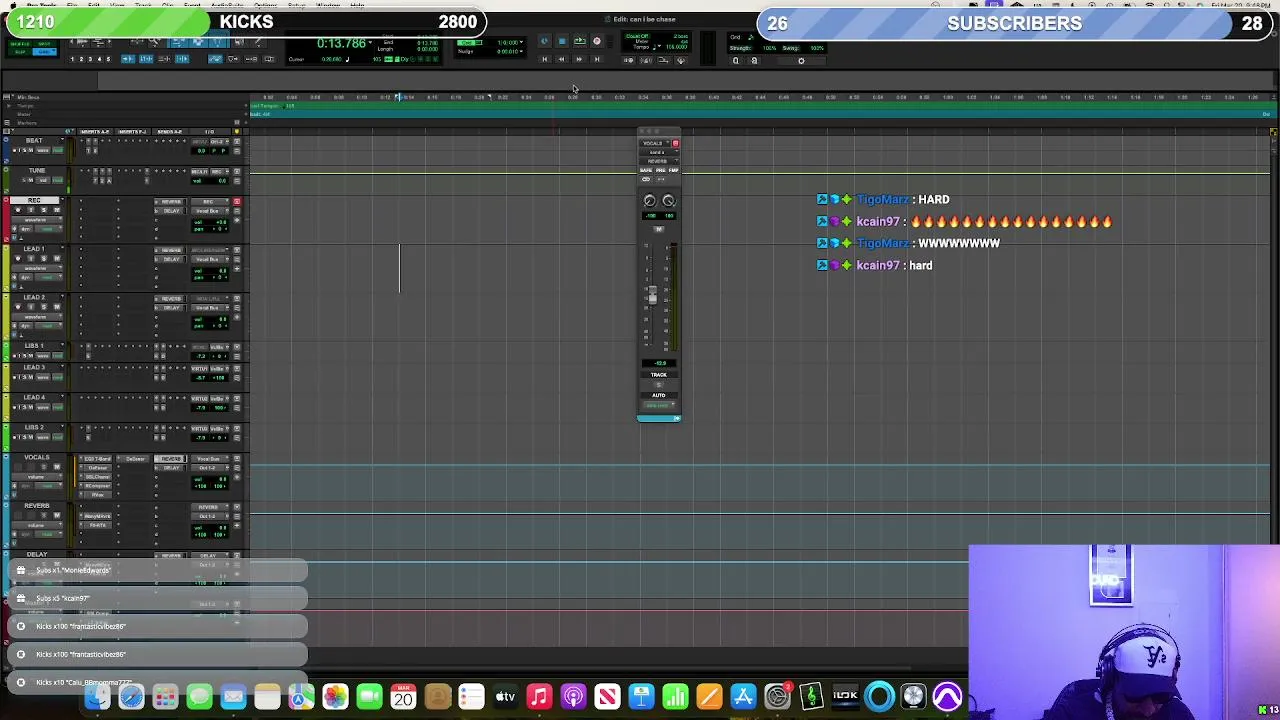Click the right pan knob on floating strip
Image resolution: width=1280 pixels, height=720 pixels.
[x=668, y=200]
